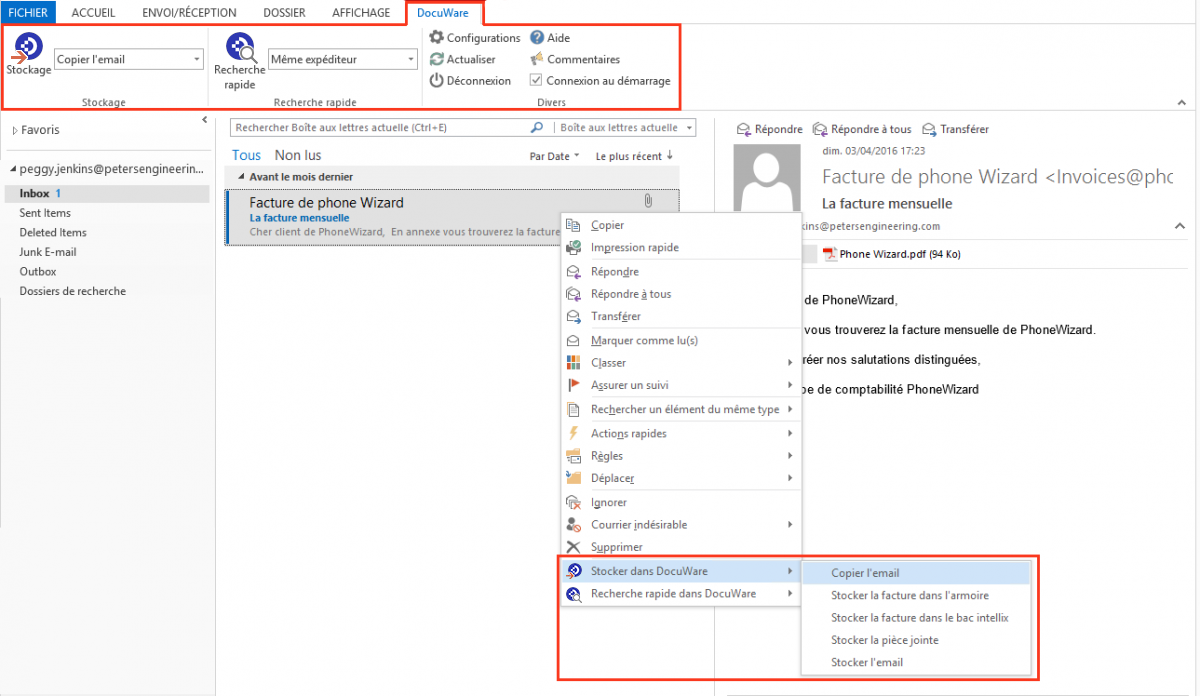Viewport: 1200px width, 696px height.
Task: Open the Copier l'email storage dropdown
Action: (x=197, y=60)
